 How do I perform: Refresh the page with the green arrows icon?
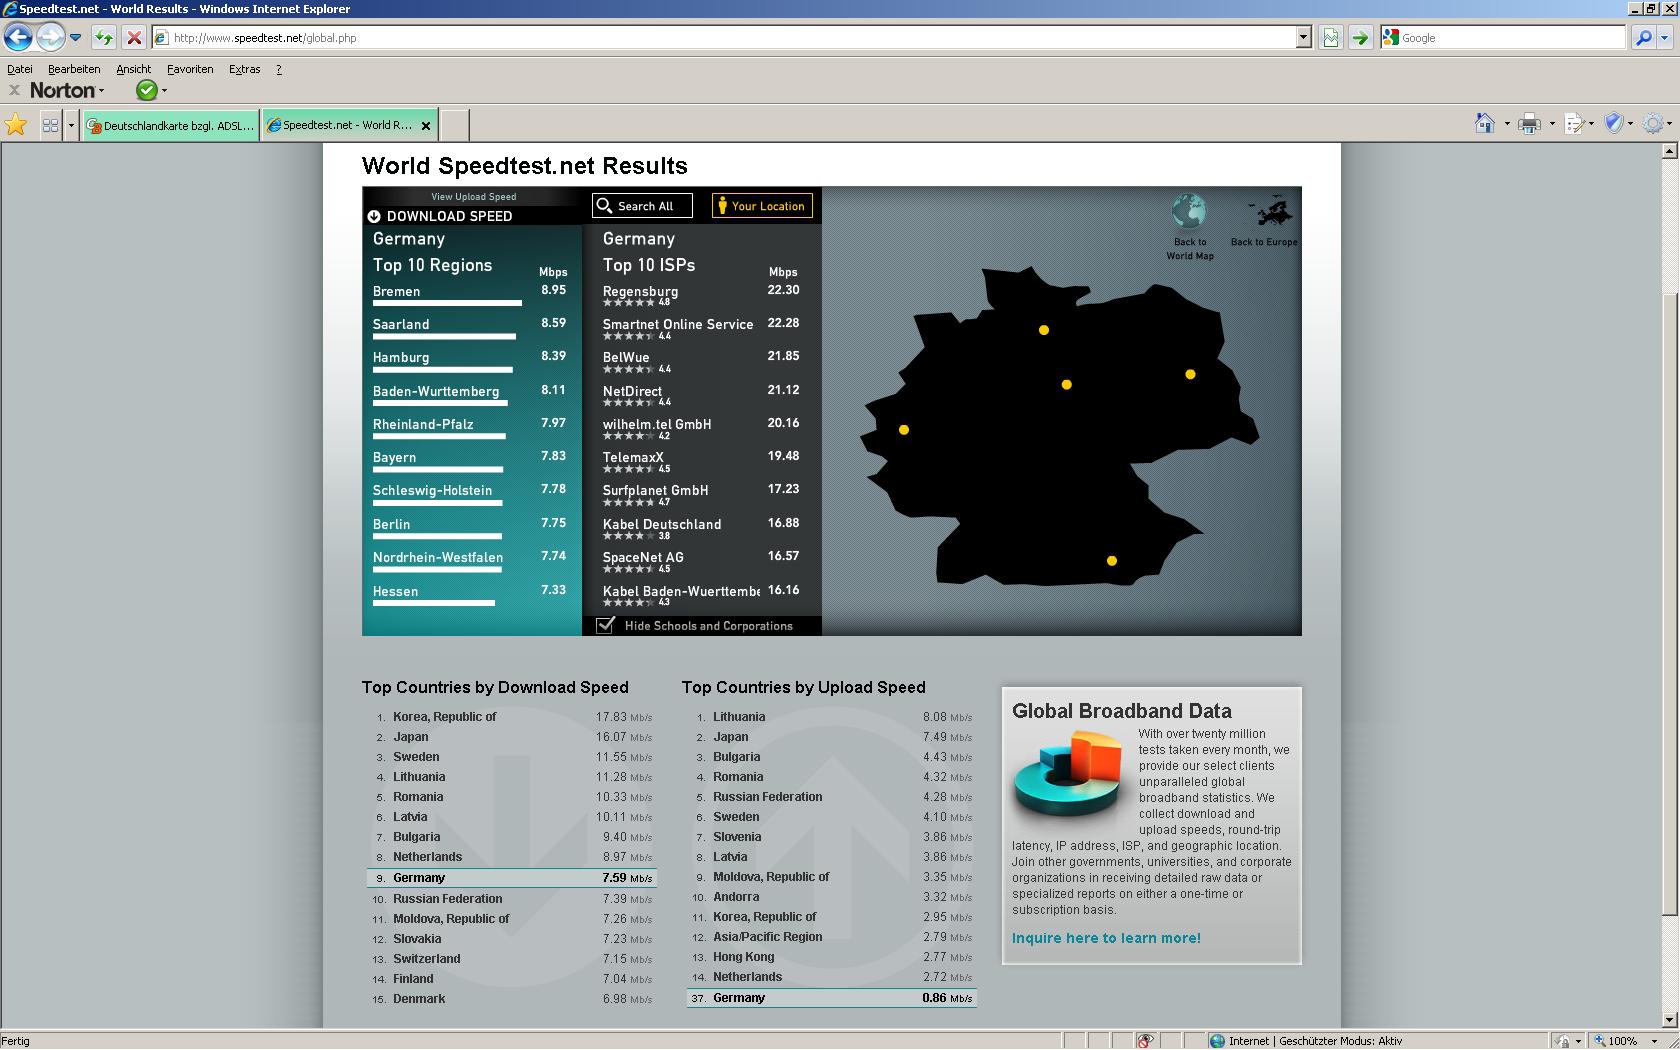click(x=104, y=38)
